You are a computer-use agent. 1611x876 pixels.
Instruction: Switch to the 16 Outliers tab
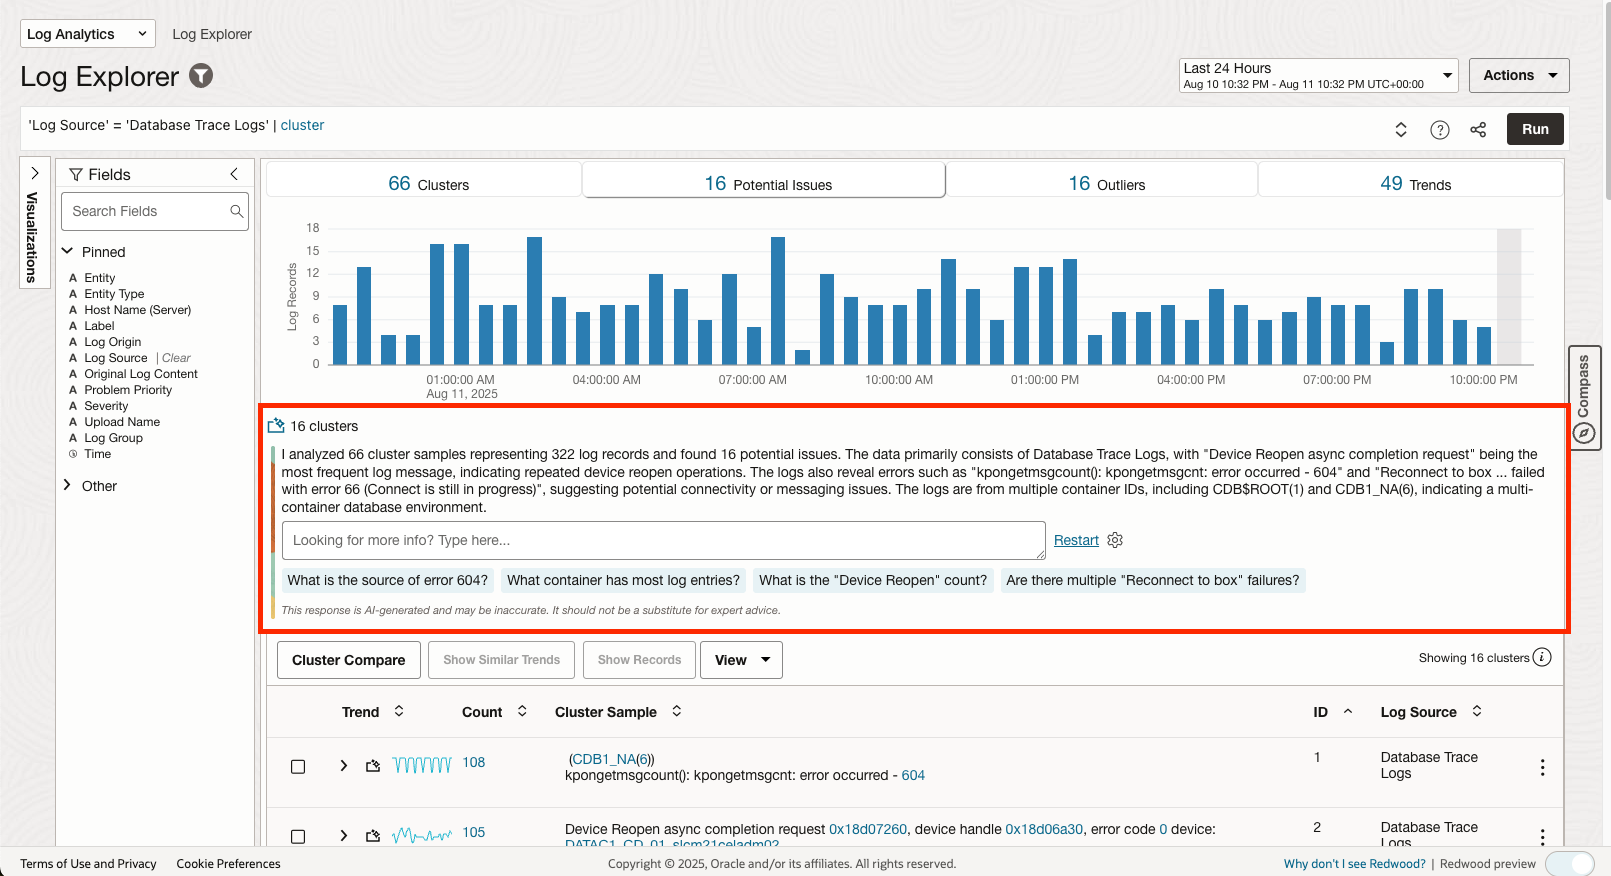1103,181
